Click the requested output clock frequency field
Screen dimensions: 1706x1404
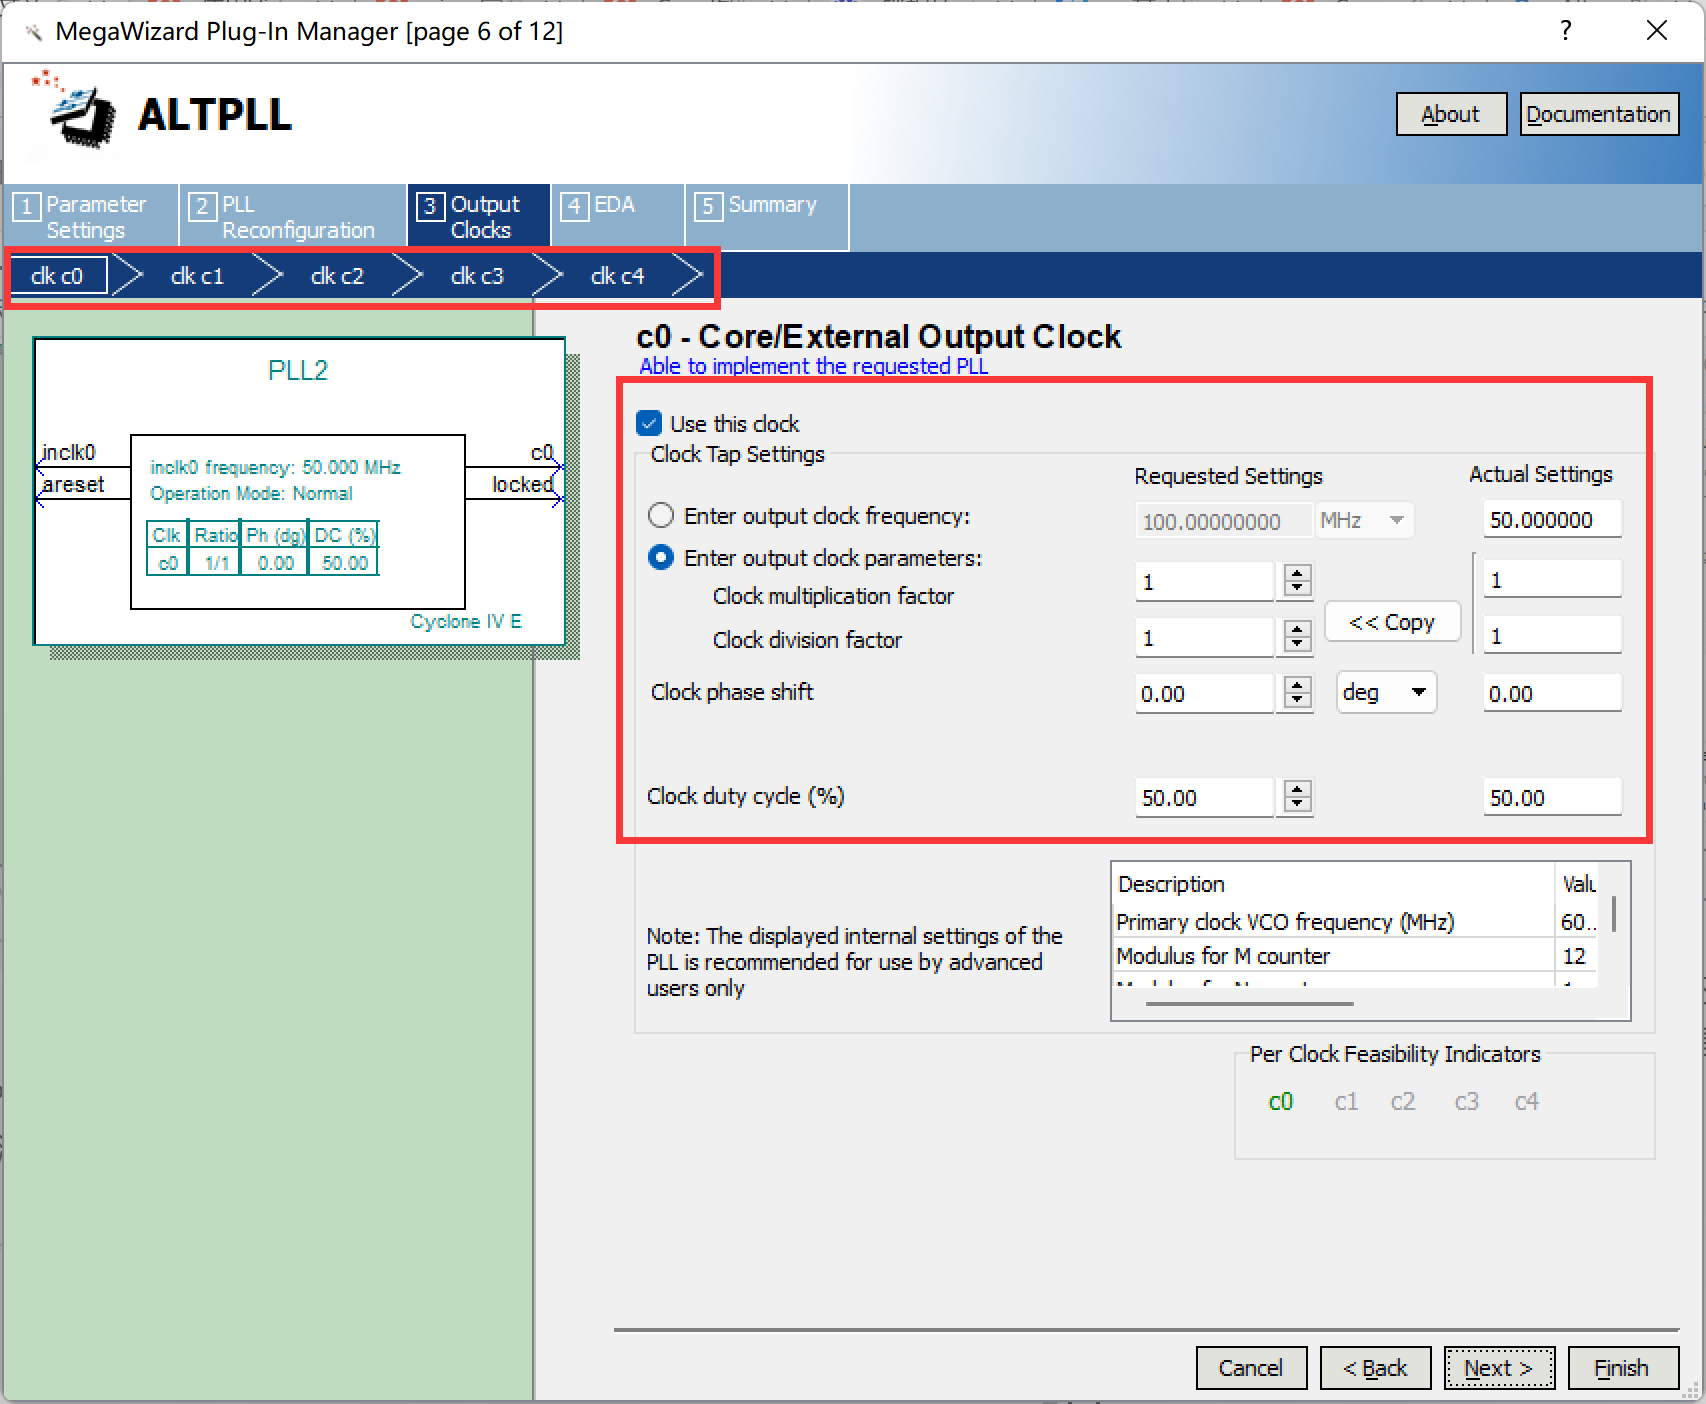click(1224, 521)
